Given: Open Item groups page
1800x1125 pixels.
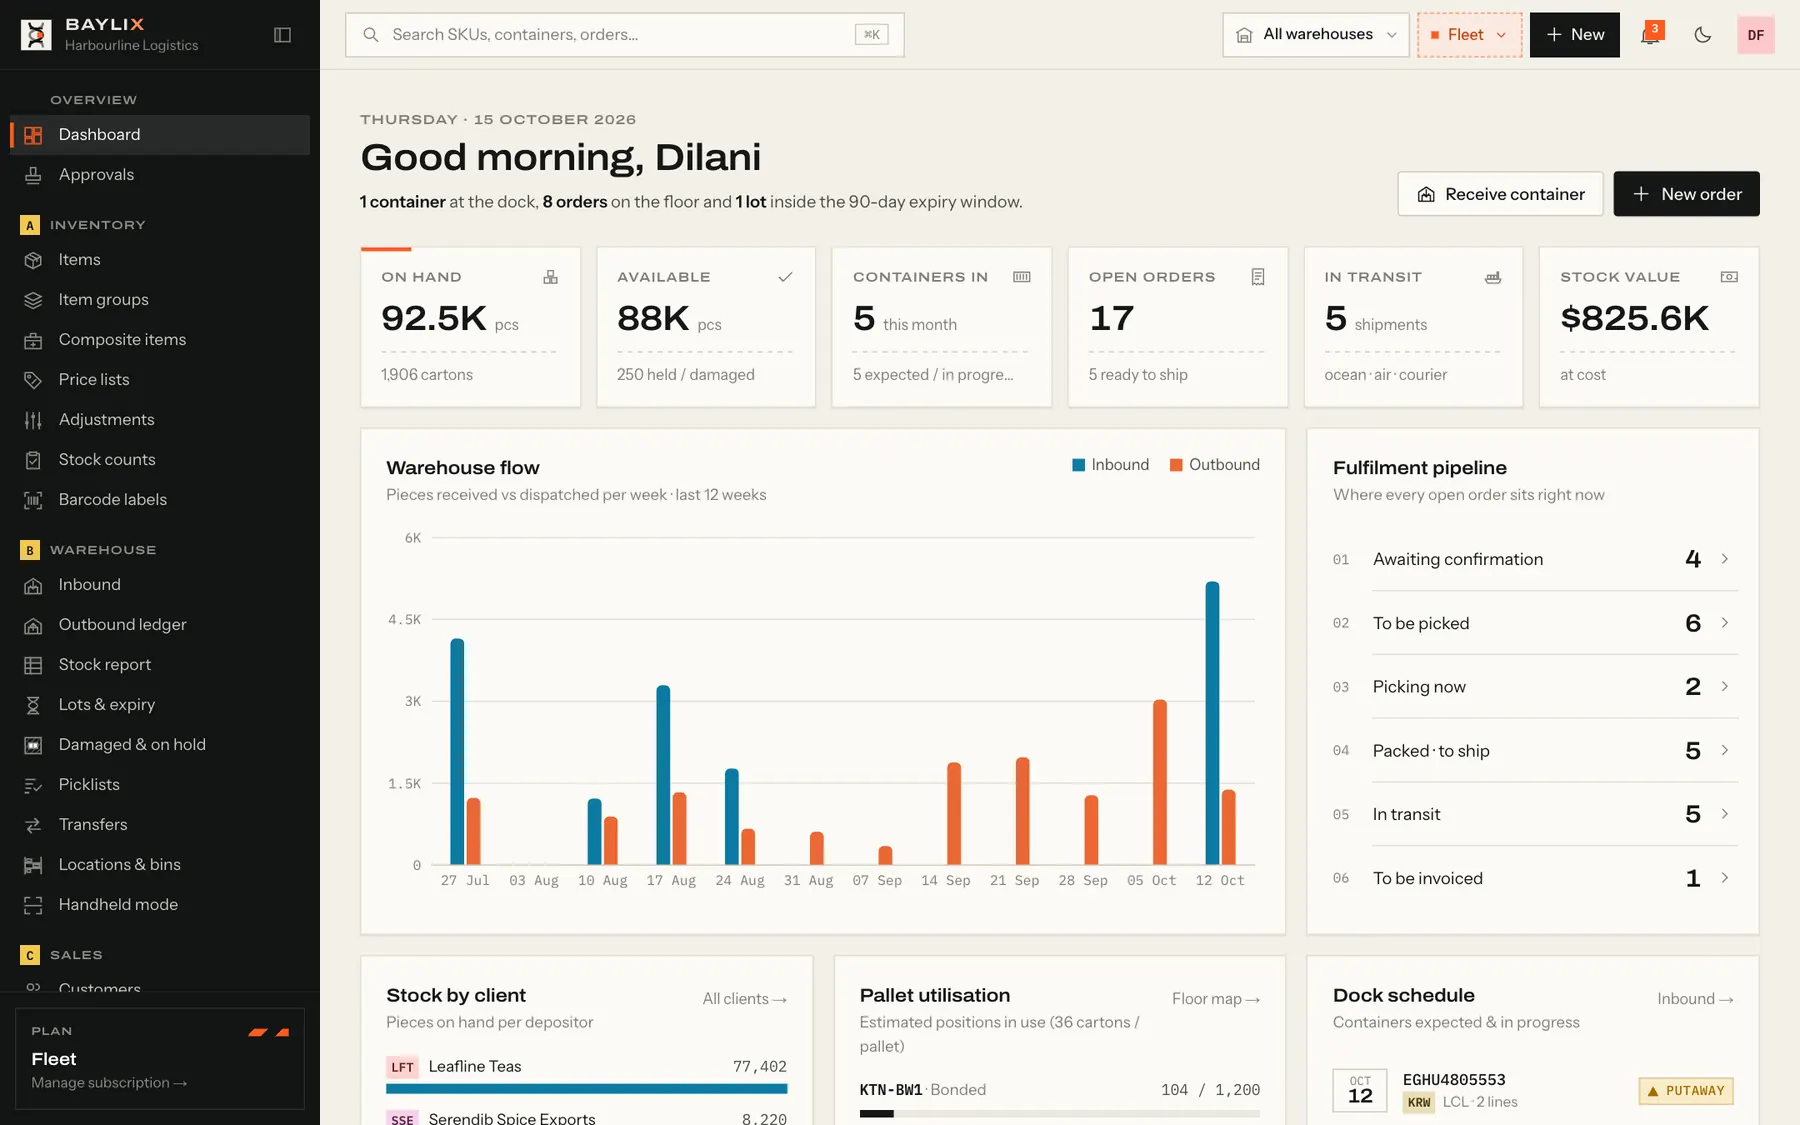Looking at the screenshot, I should pos(160,300).
